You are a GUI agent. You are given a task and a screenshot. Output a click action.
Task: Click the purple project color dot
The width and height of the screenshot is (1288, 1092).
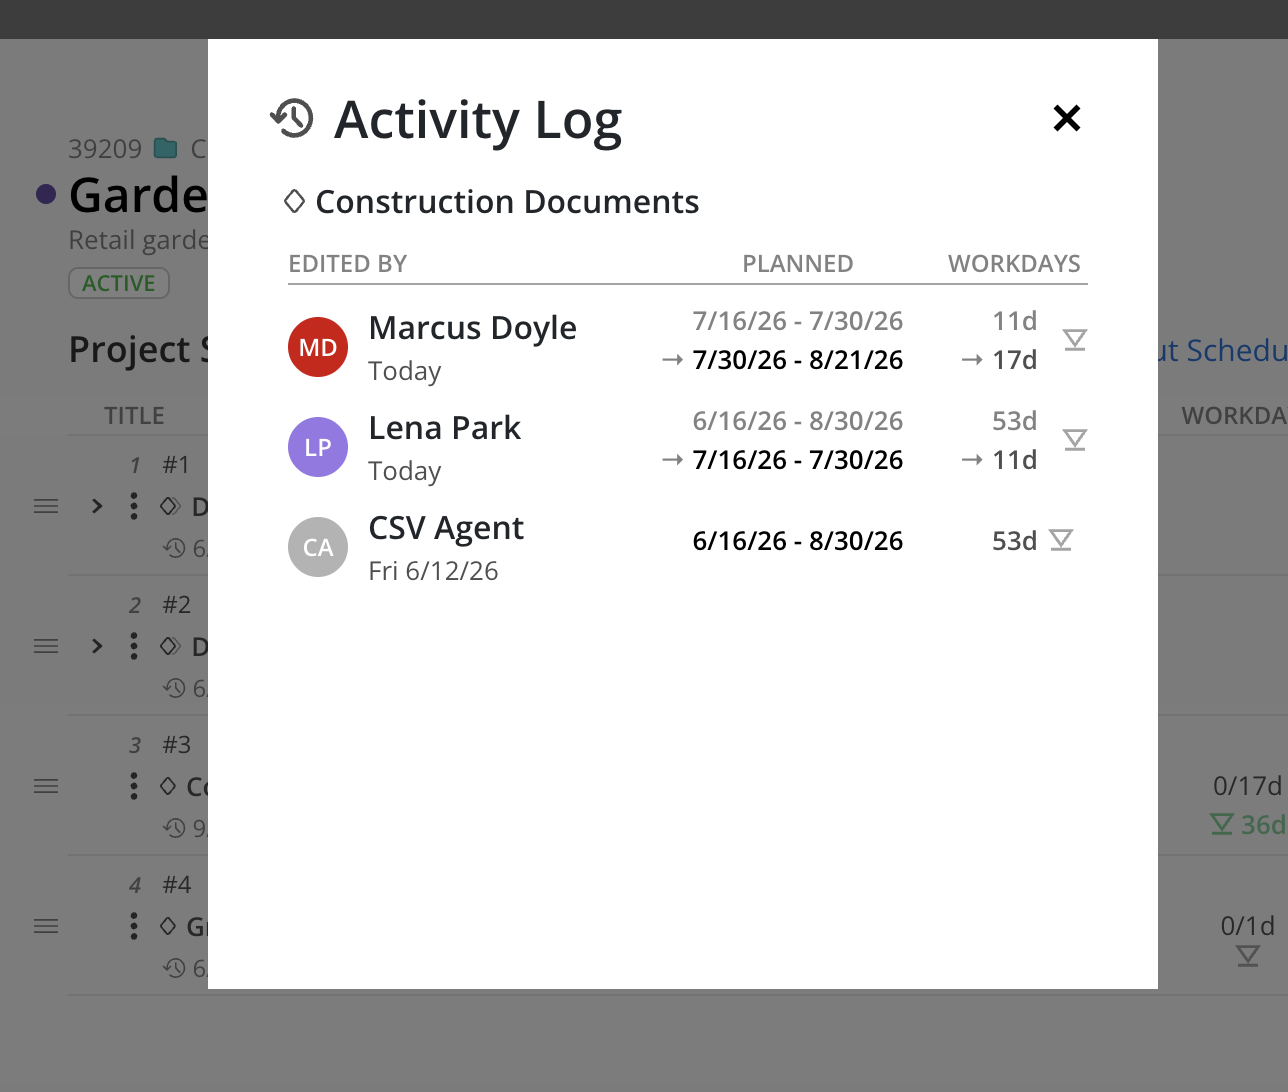click(46, 194)
